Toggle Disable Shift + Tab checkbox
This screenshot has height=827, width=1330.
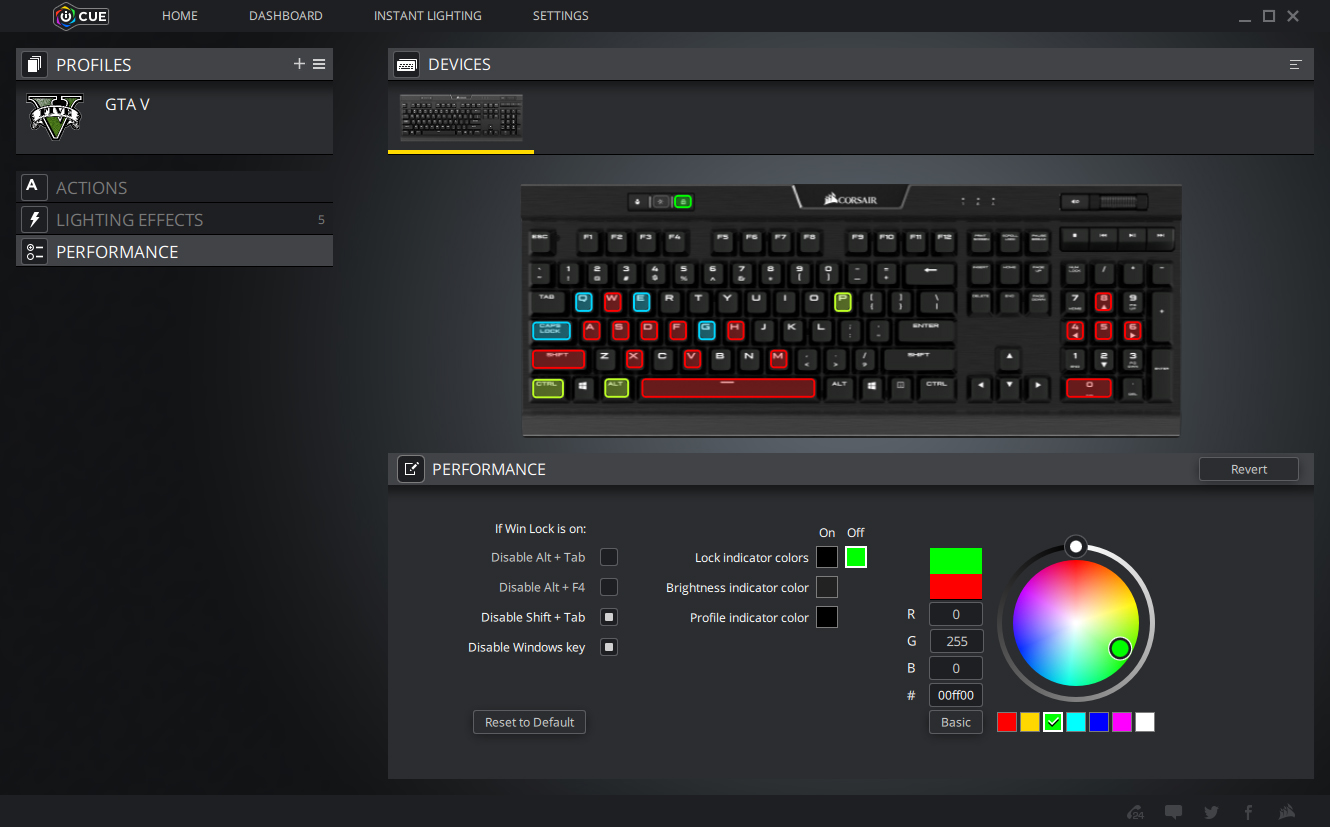(x=608, y=617)
